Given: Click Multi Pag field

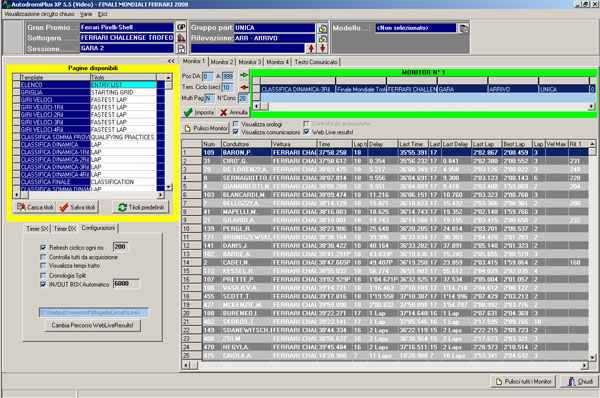Looking at the screenshot, I should [x=209, y=98].
